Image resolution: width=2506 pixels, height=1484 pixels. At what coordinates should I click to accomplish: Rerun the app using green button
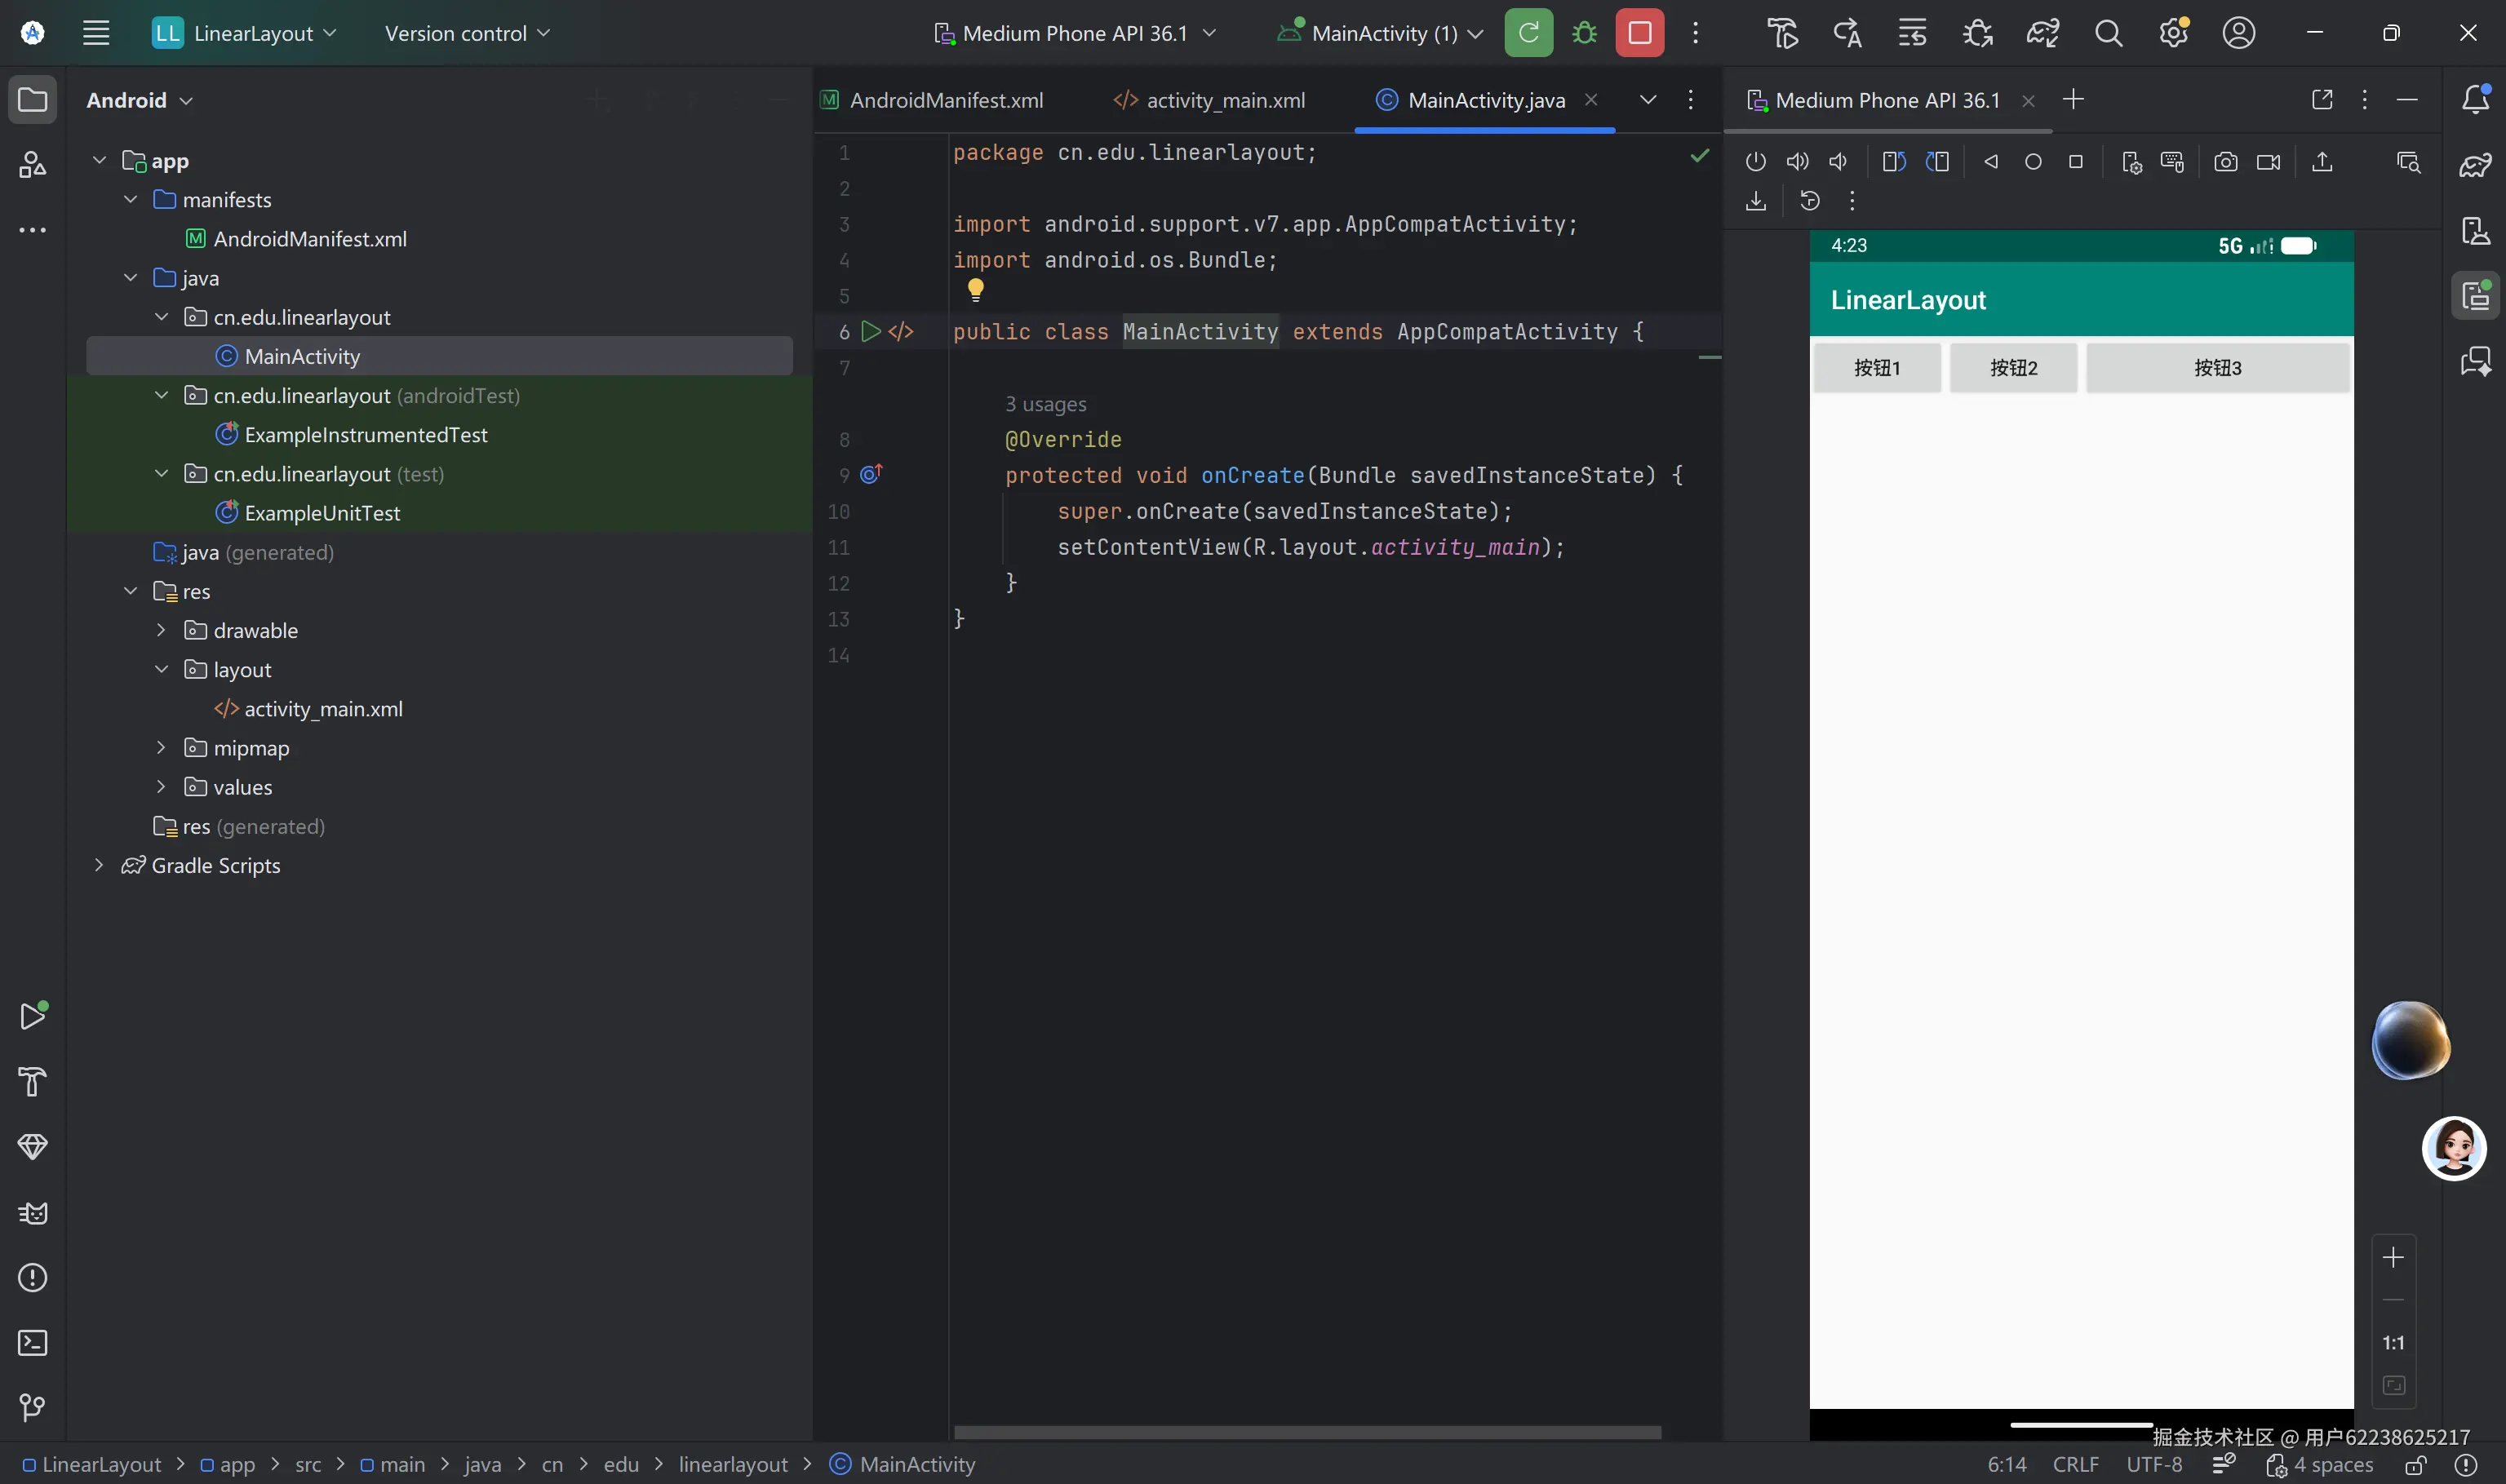[x=1528, y=33]
